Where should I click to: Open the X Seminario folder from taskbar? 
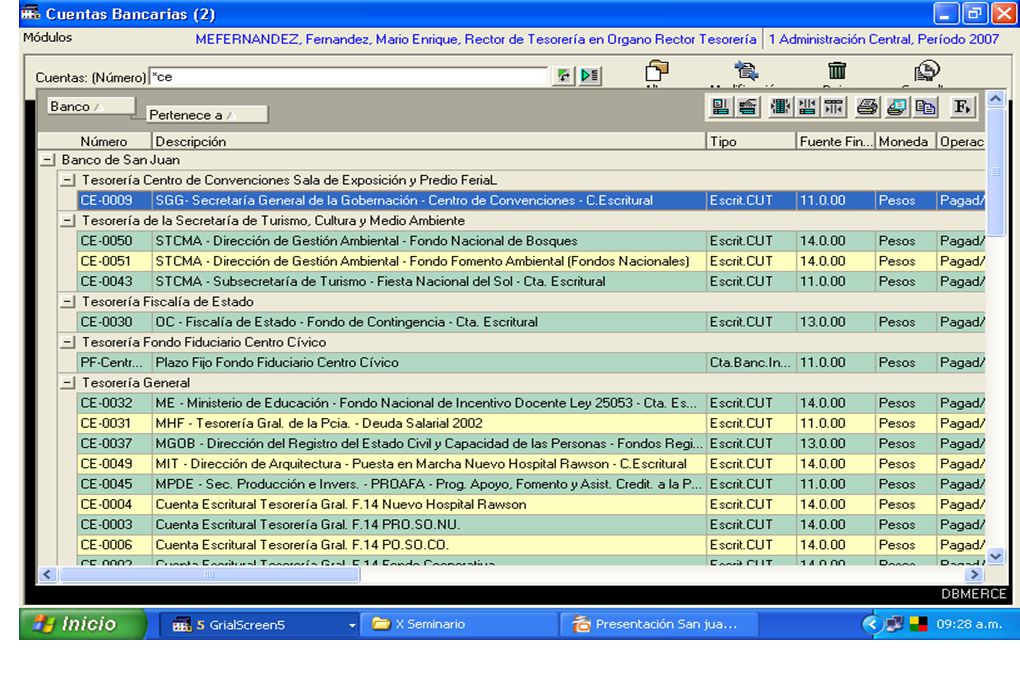459,625
